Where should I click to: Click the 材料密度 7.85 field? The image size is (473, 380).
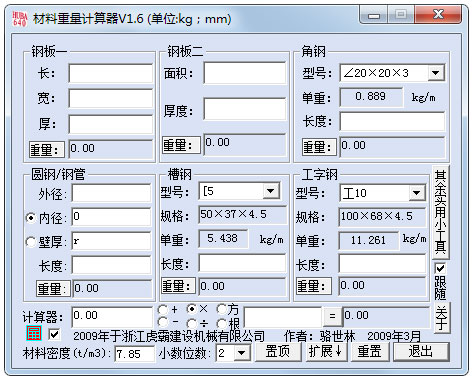135,353
